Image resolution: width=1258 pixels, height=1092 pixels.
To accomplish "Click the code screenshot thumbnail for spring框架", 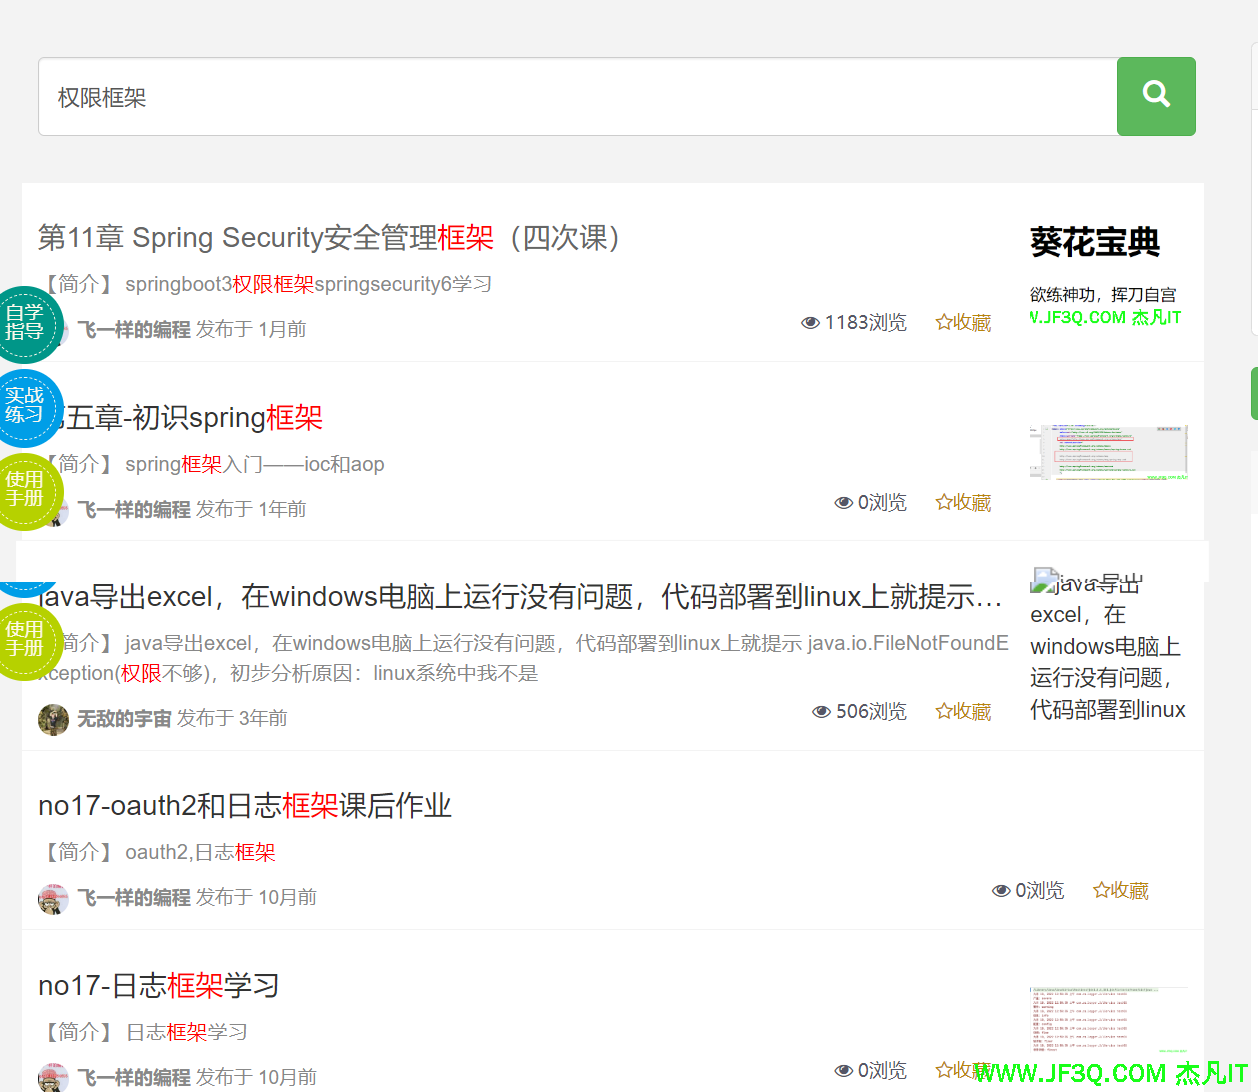I will [1108, 452].
